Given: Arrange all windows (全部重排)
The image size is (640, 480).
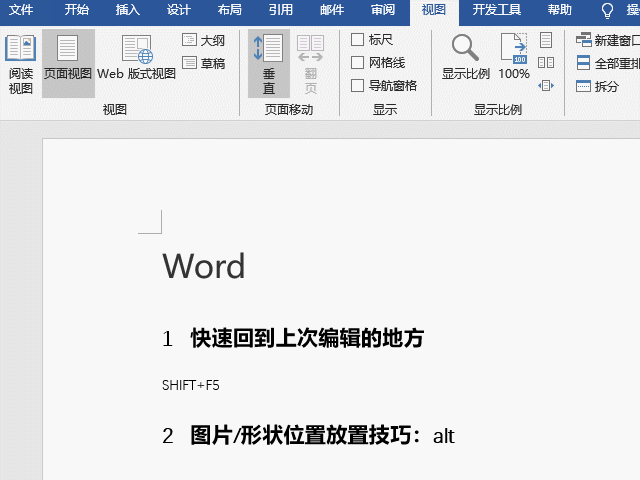Looking at the screenshot, I should pos(607,63).
